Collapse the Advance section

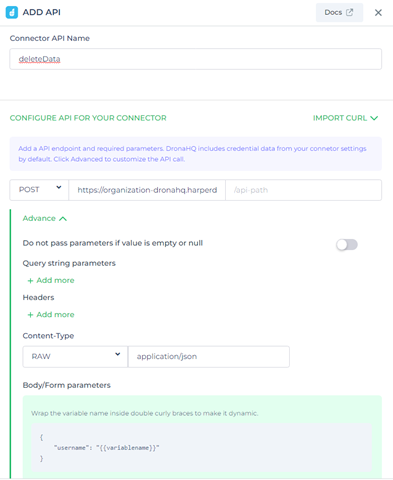pyautogui.click(x=45, y=218)
